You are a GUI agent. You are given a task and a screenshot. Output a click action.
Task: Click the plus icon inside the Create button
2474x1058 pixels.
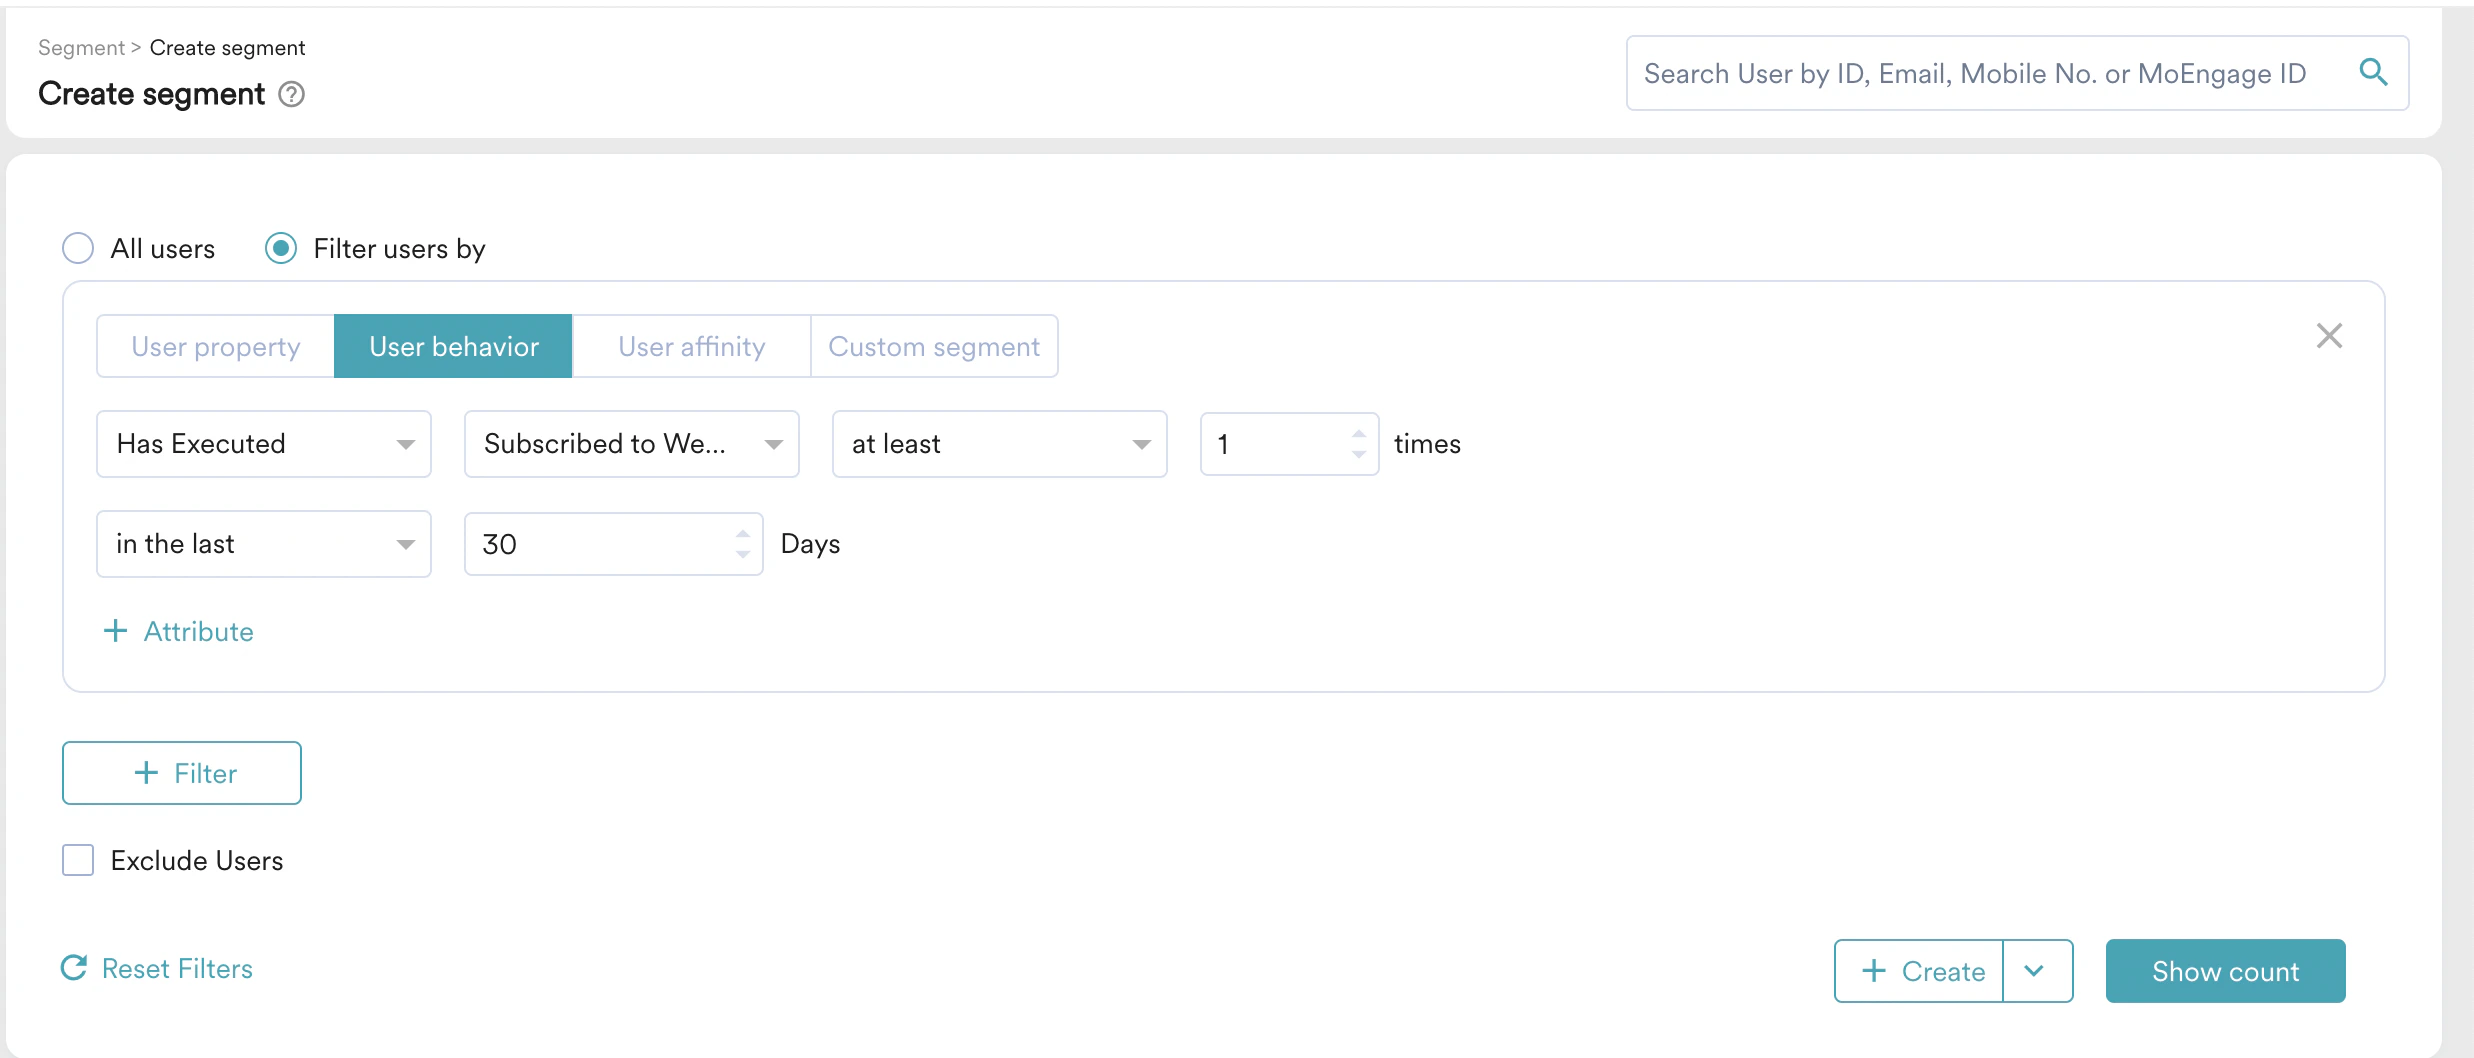click(x=1874, y=970)
